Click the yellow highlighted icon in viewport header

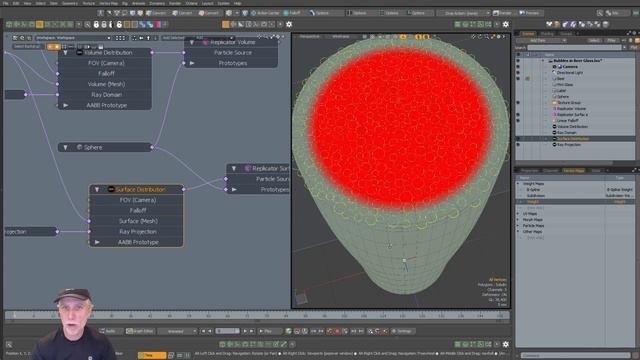coord(403,37)
